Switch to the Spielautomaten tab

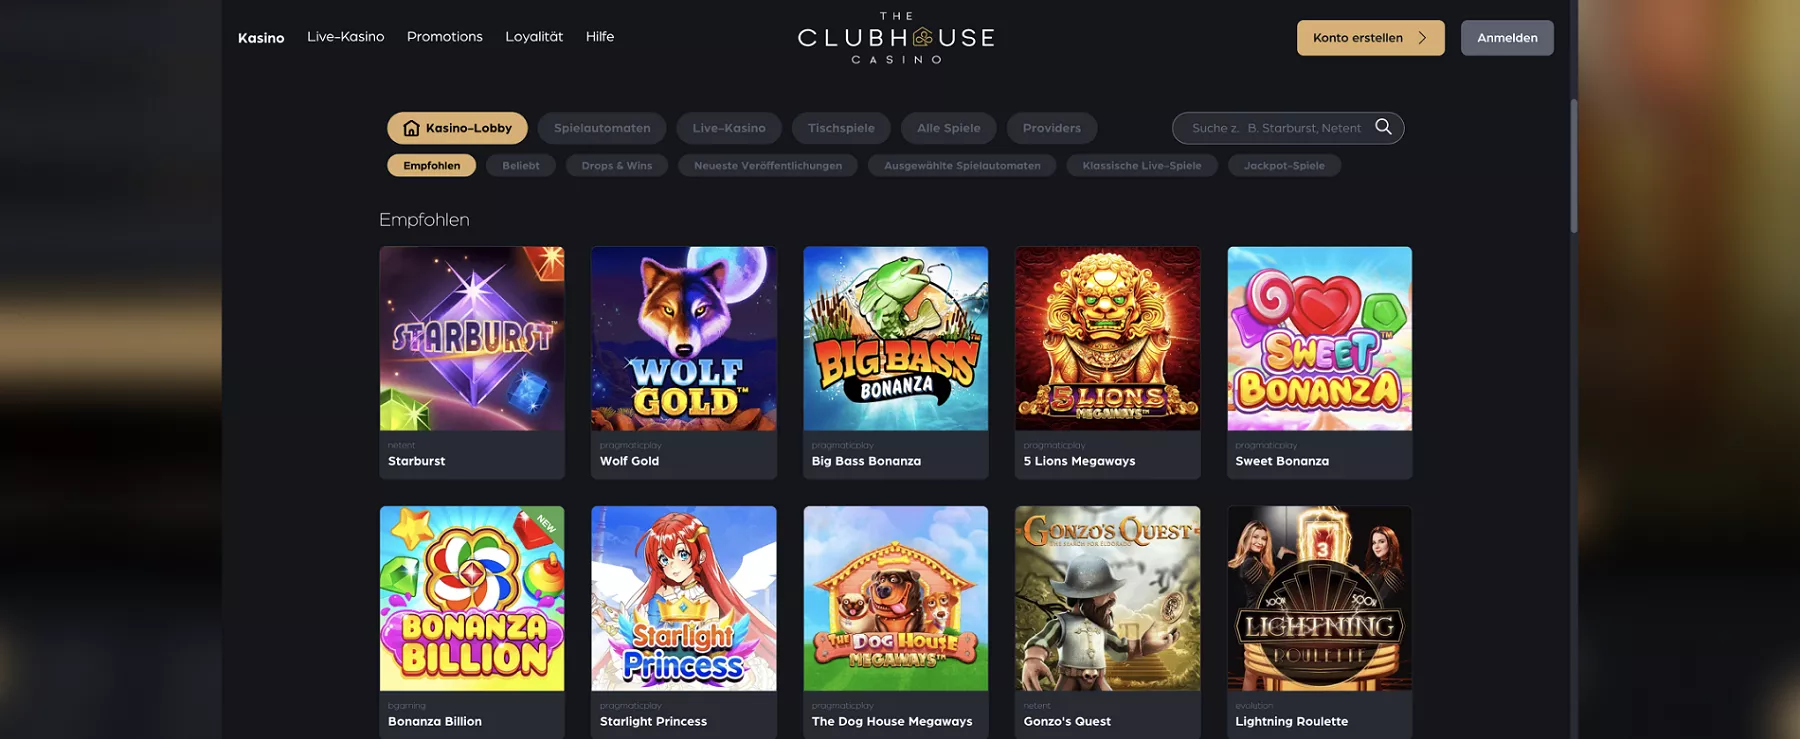[x=602, y=128]
